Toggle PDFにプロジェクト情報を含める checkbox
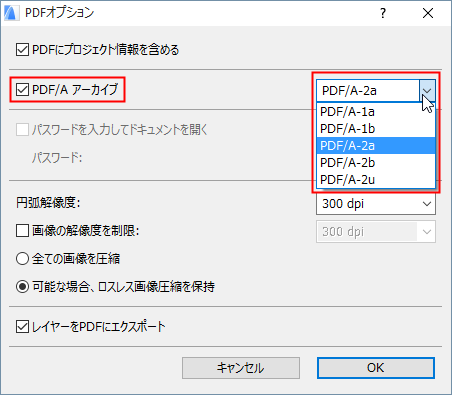Viewport: 452px width, 395px height. pyautogui.click(x=22, y=50)
